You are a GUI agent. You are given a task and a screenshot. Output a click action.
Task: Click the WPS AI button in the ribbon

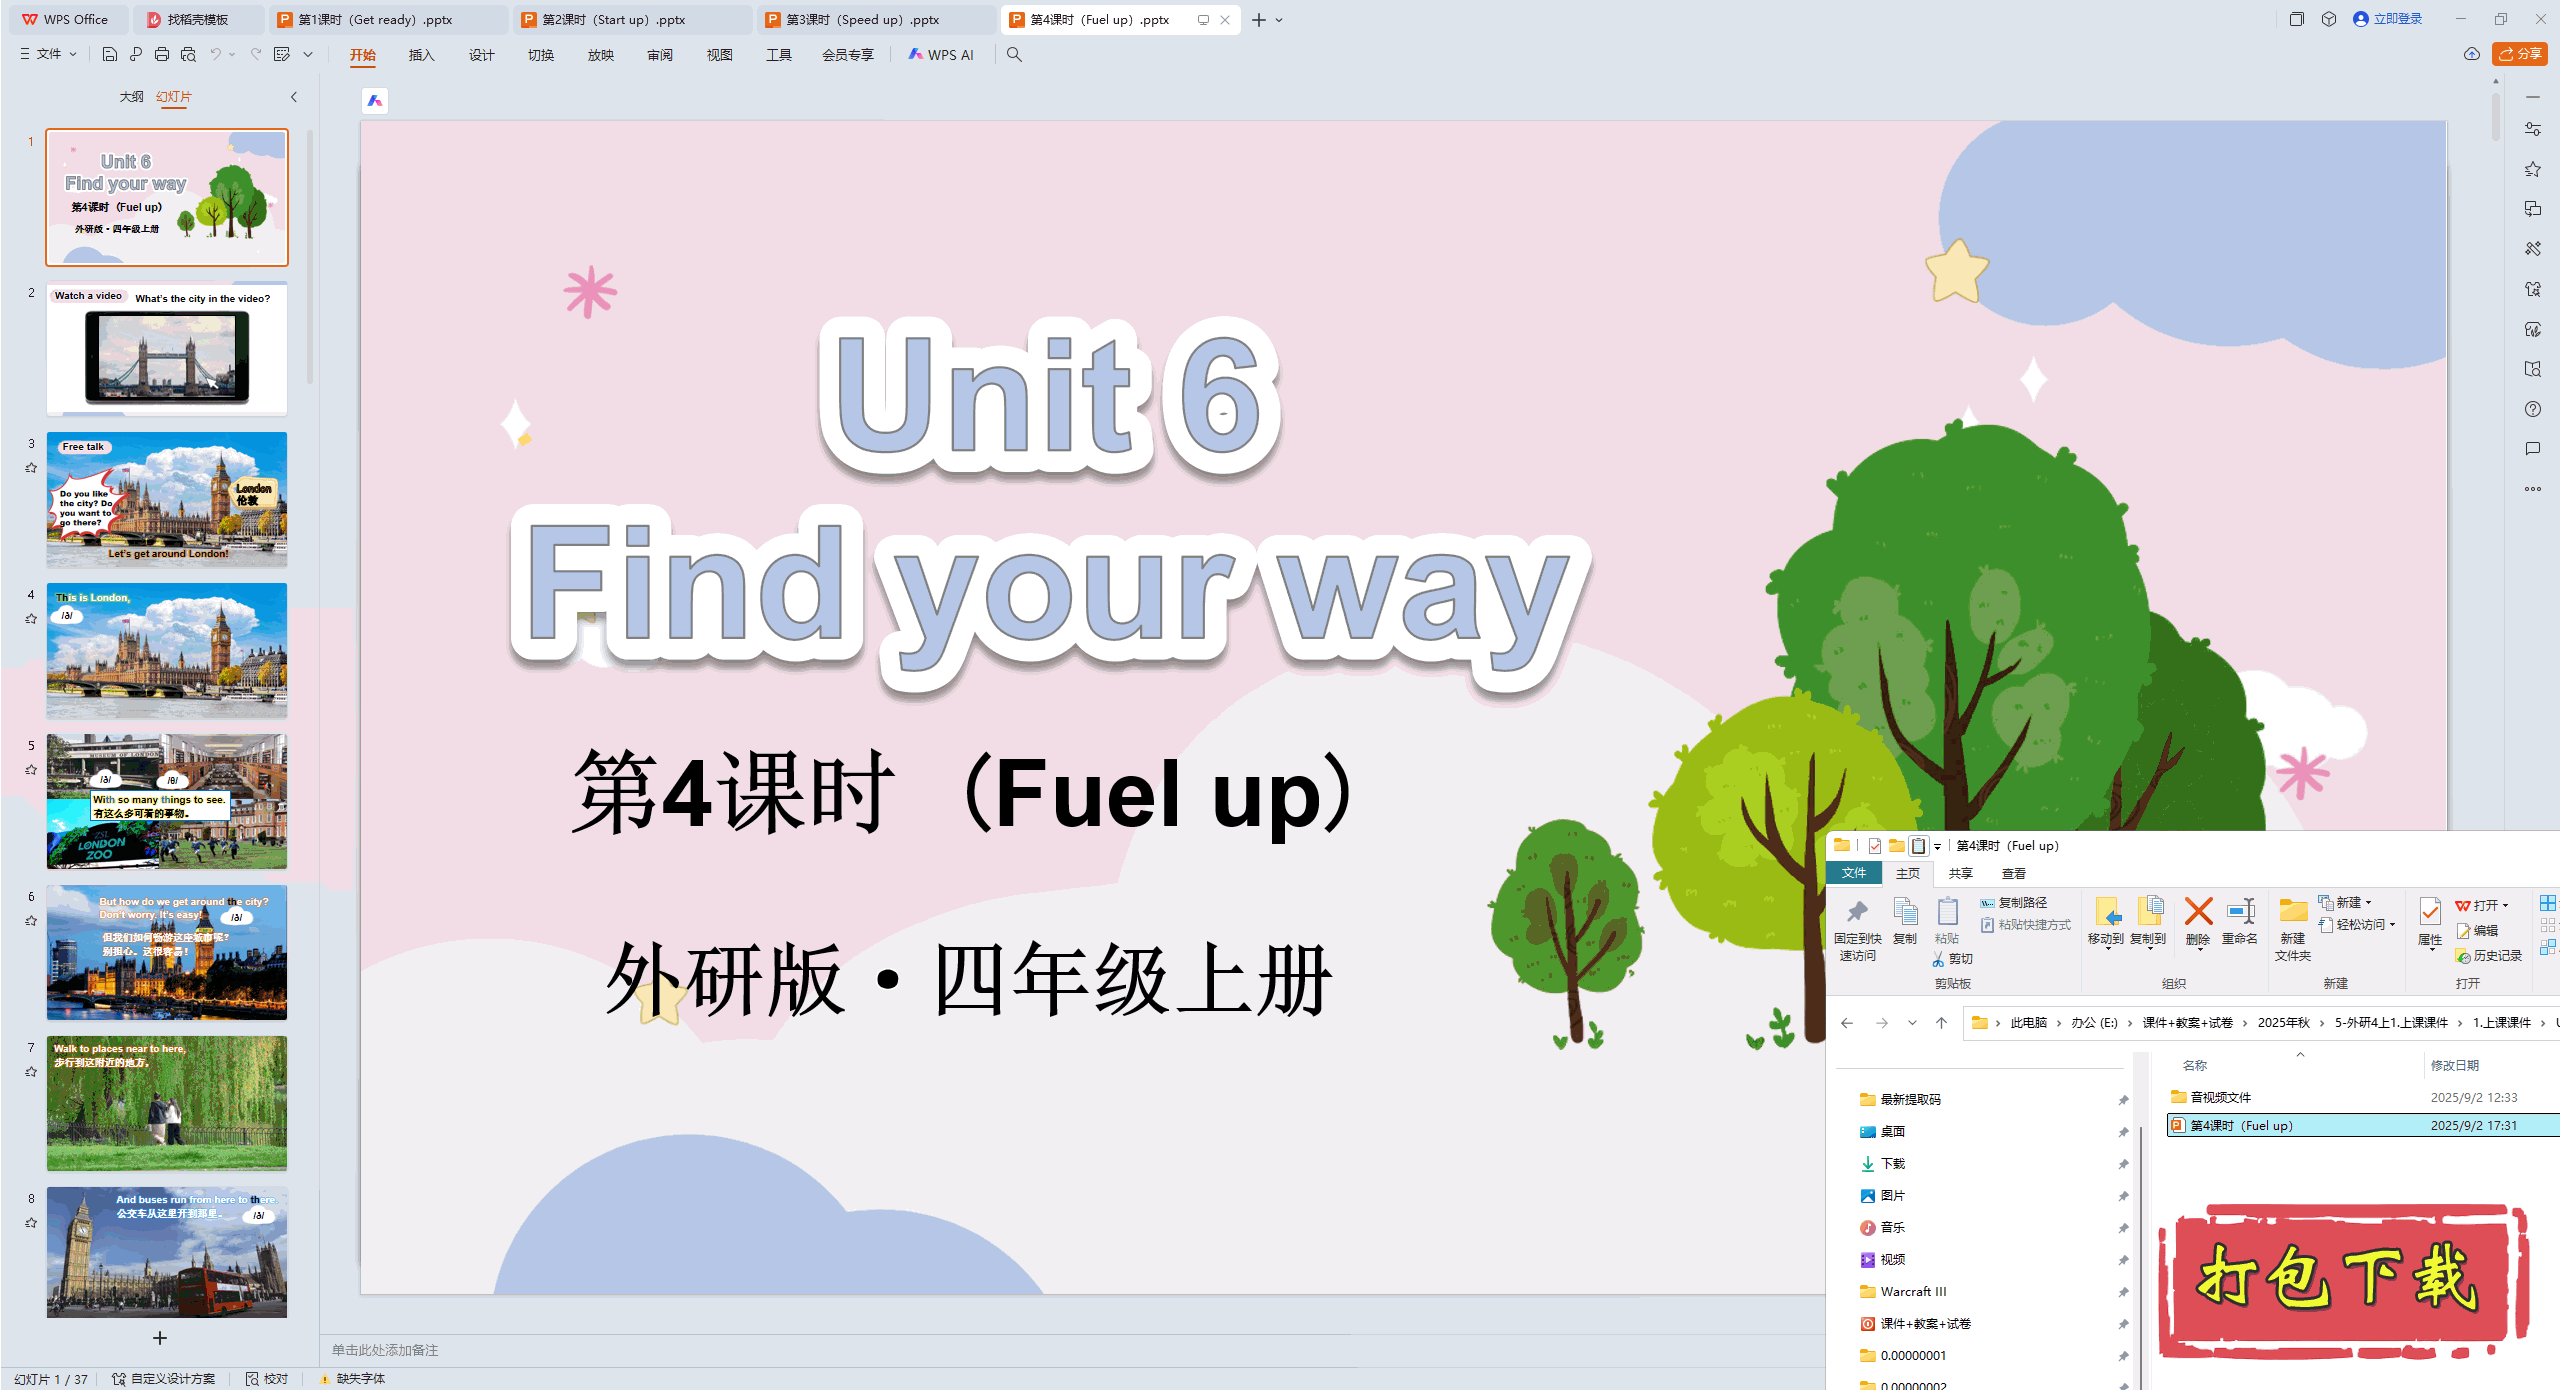click(x=941, y=54)
